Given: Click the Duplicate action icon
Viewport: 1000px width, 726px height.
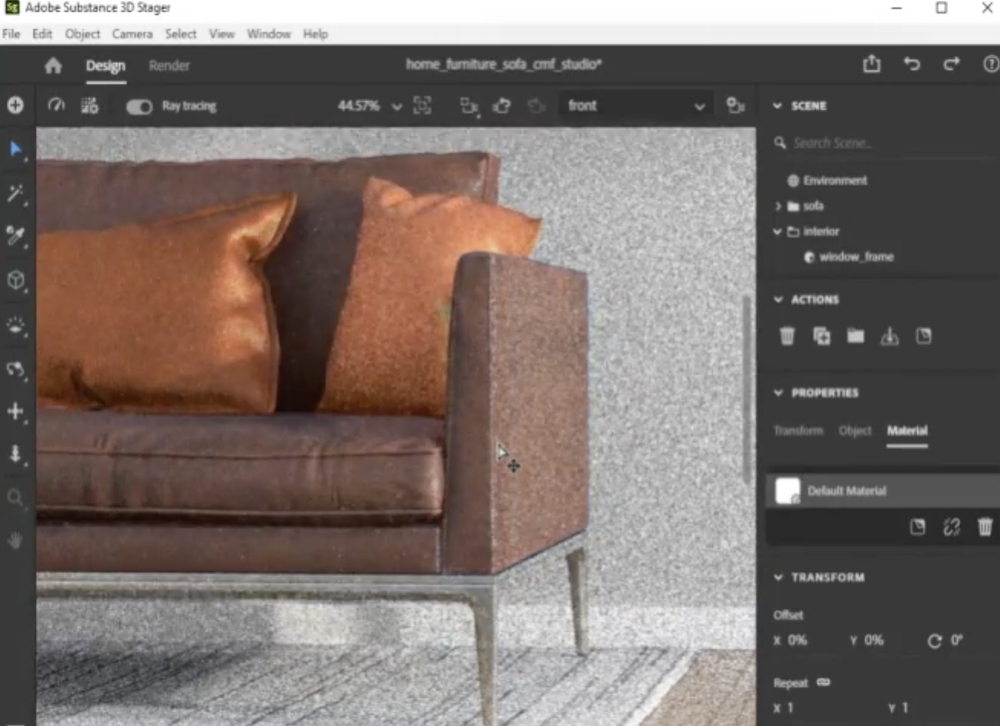Looking at the screenshot, I should tap(821, 336).
